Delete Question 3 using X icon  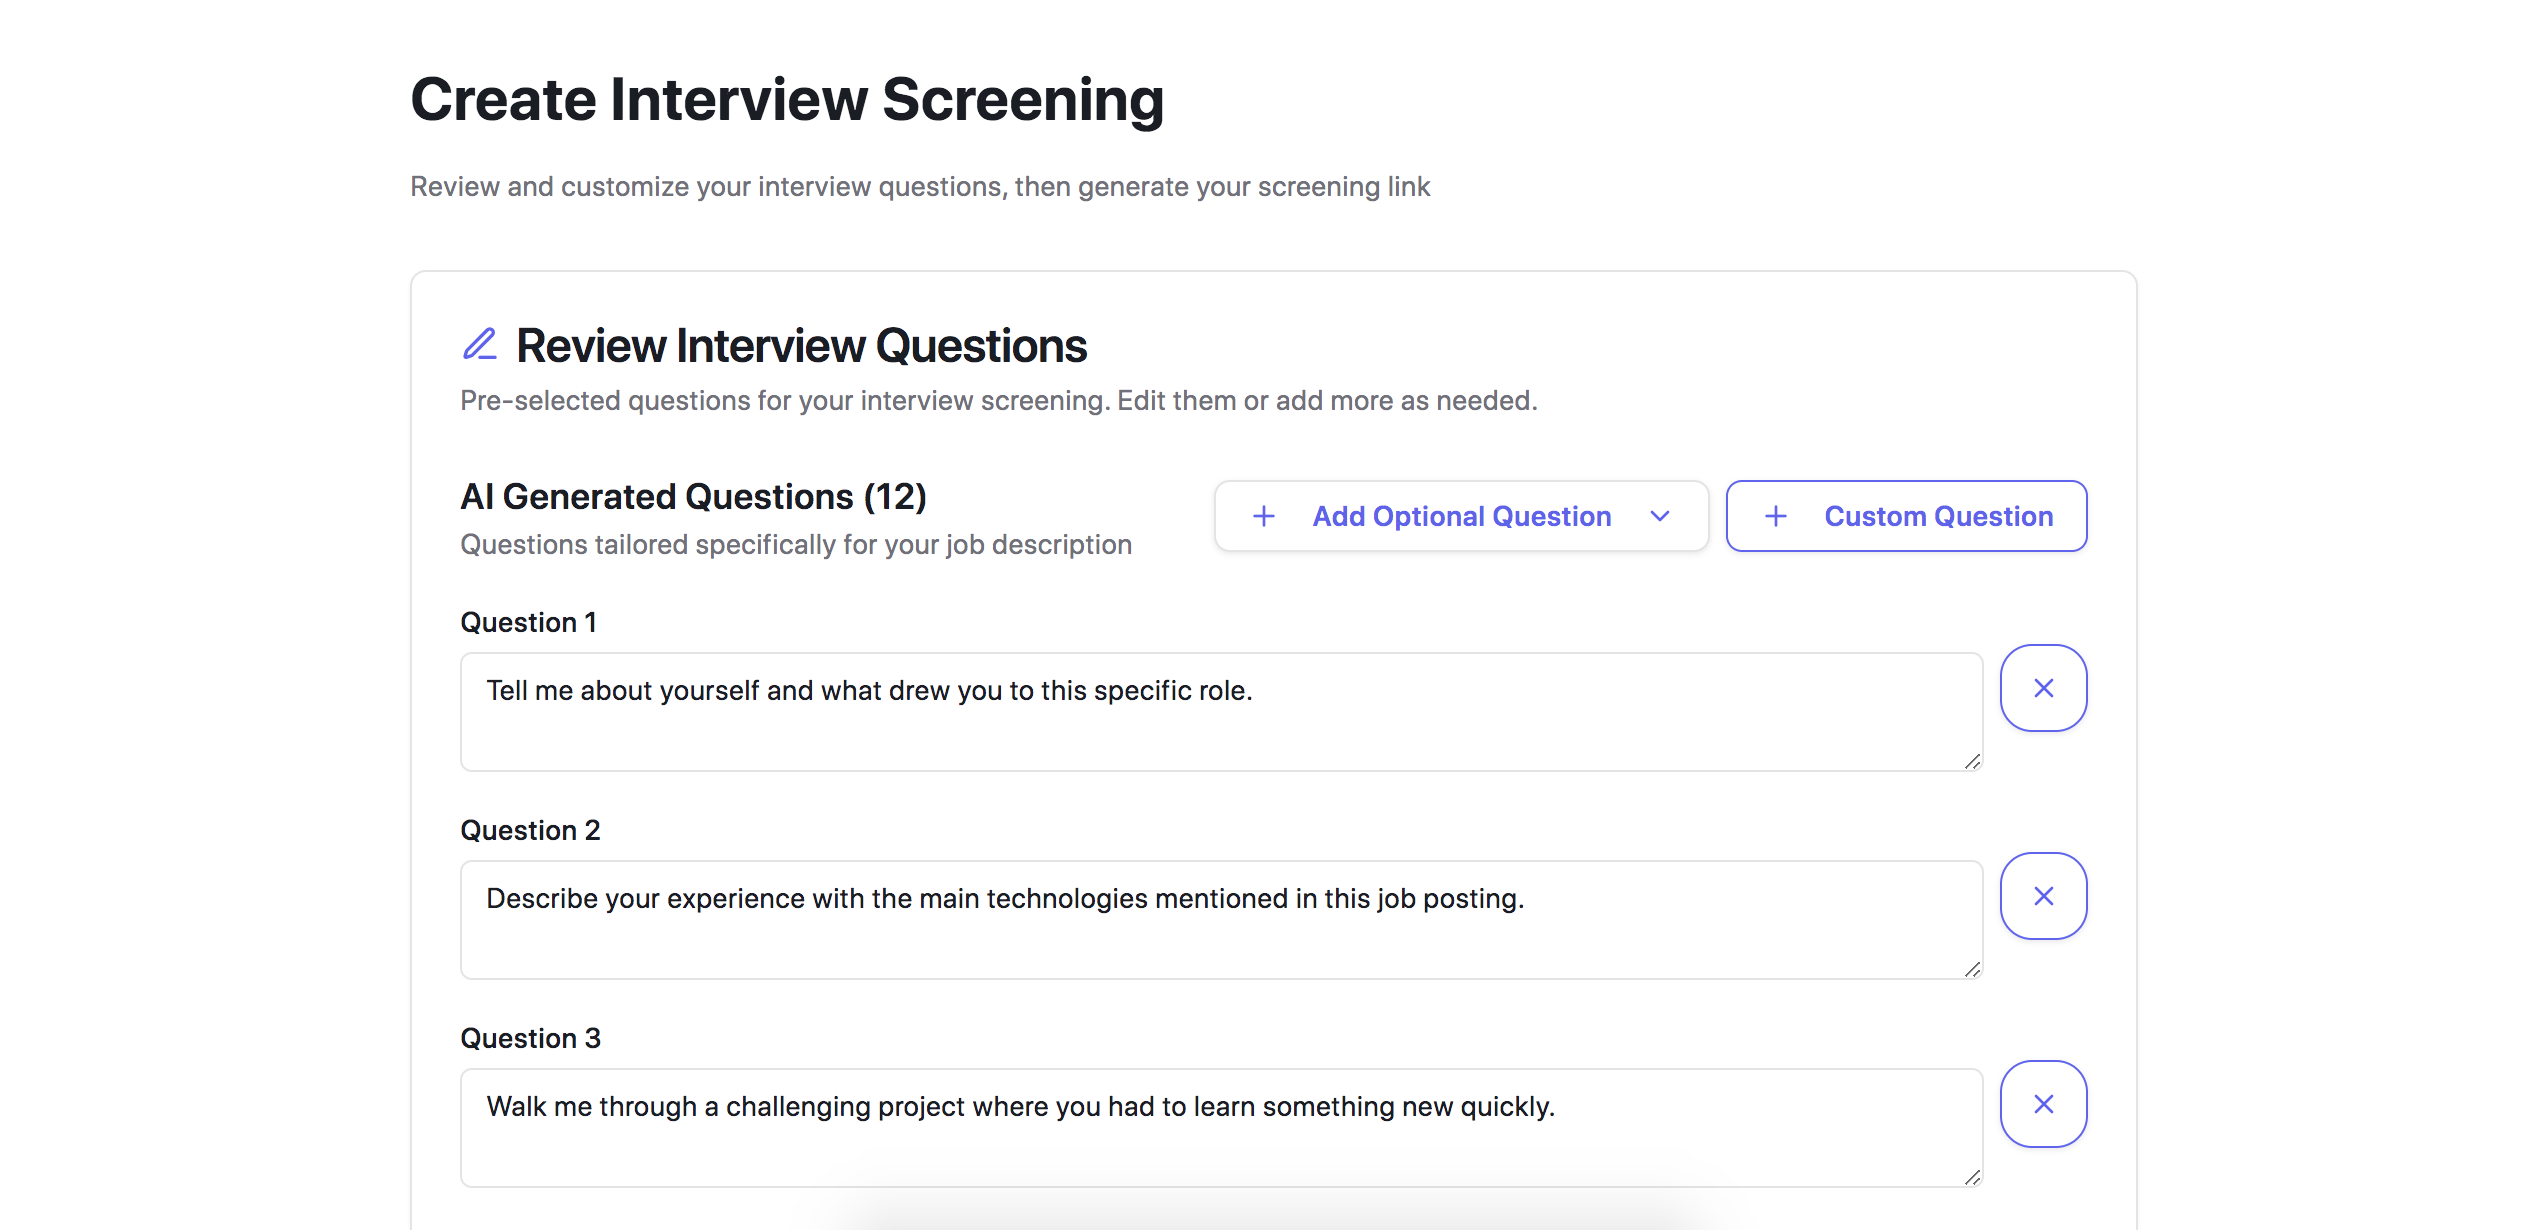click(x=2043, y=1104)
